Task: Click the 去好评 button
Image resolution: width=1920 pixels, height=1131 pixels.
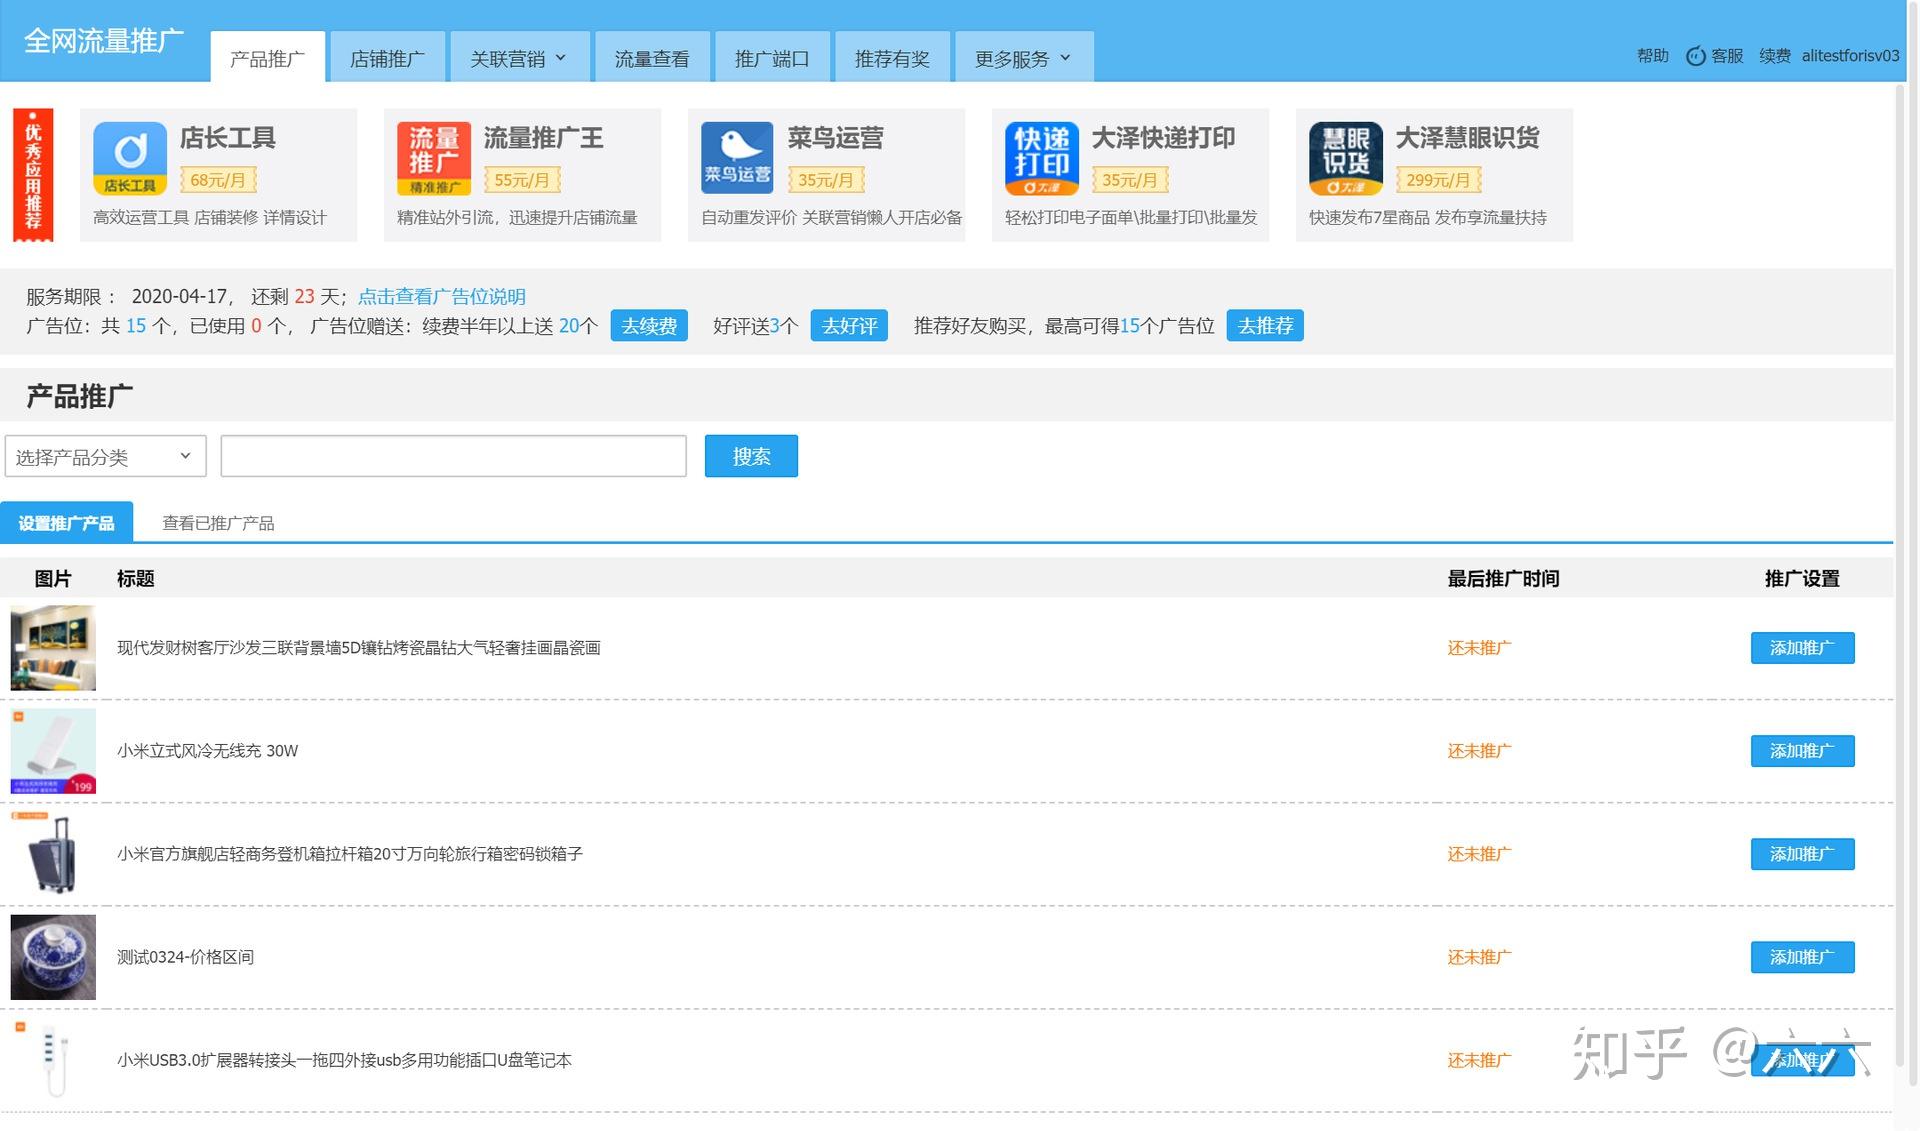Action: (849, 326)
